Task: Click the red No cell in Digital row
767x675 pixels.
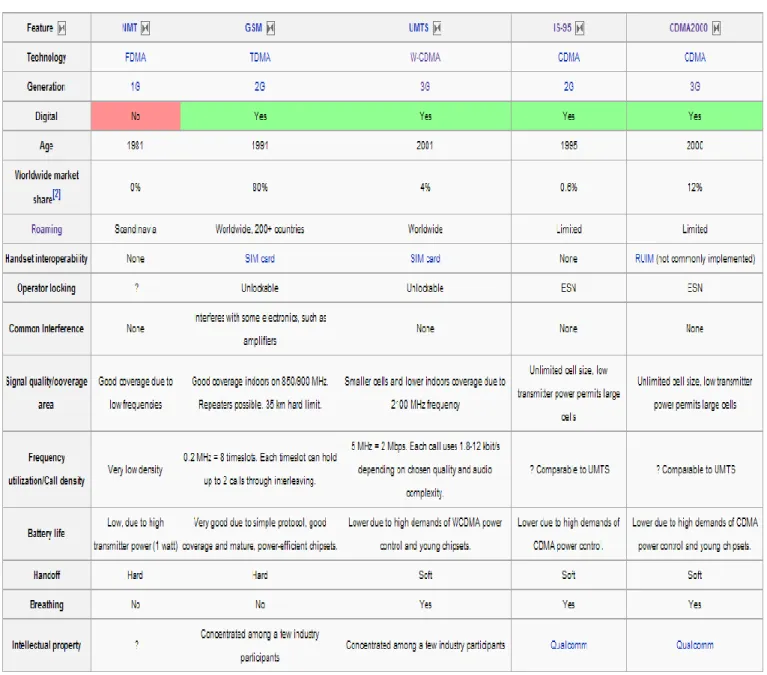Action: click(135, 116)
